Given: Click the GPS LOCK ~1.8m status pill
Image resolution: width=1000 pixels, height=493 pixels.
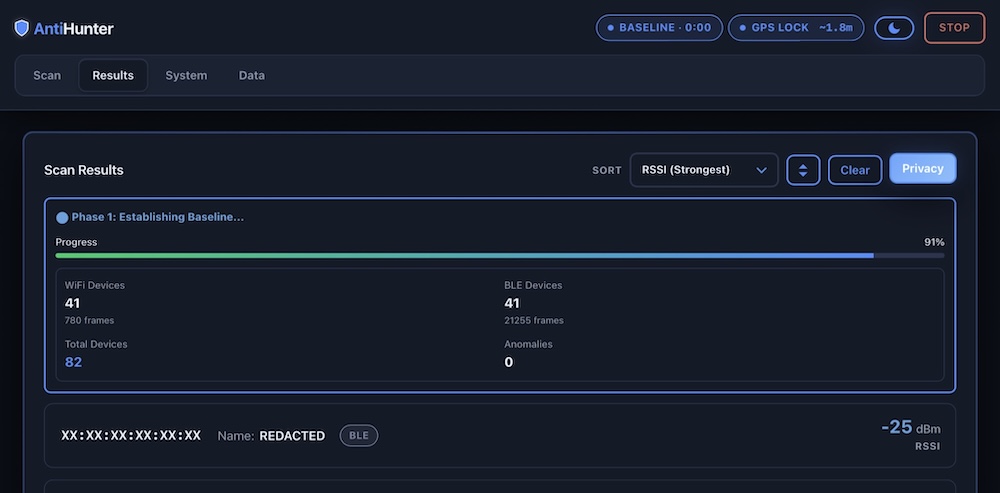Looking at the screenshot, I should (x=796, y=28).
